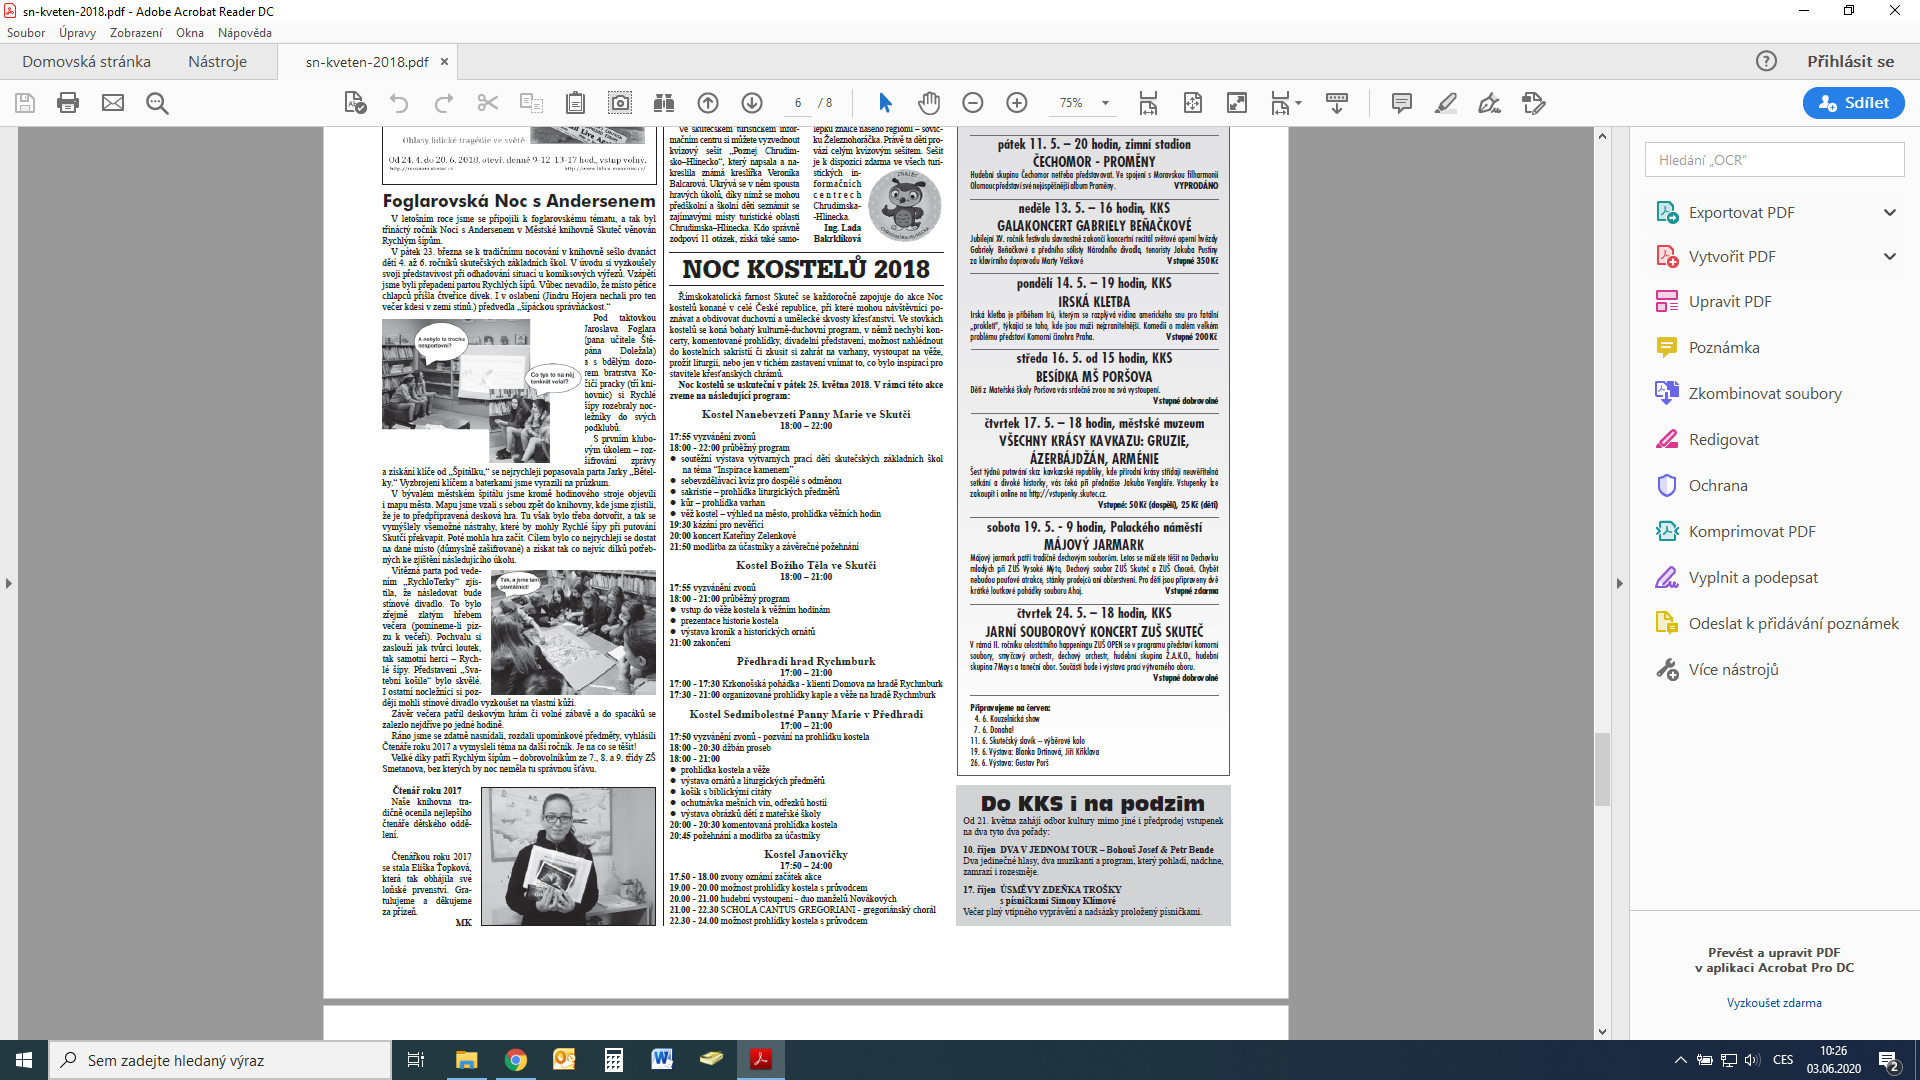1920x1080 pixels.
Task: Open the Help question mark icon
Action: (1767, 61)
